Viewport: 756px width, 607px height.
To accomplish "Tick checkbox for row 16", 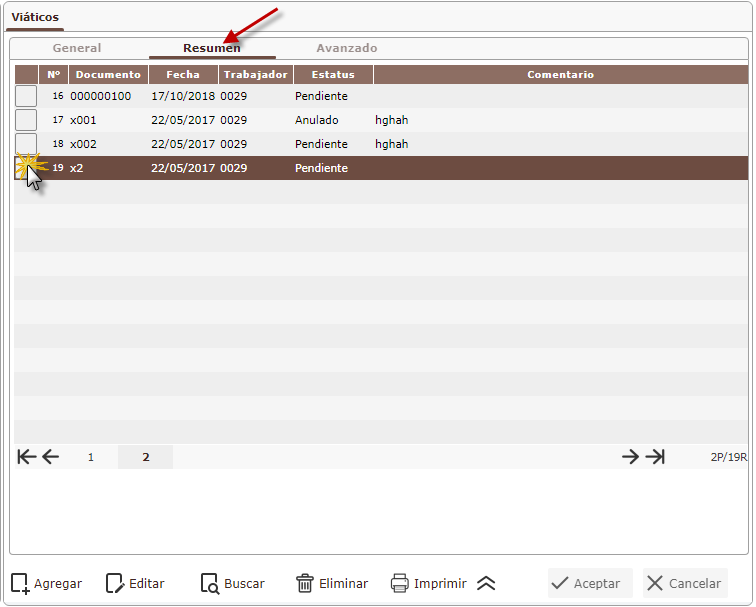I will point(26,96).
